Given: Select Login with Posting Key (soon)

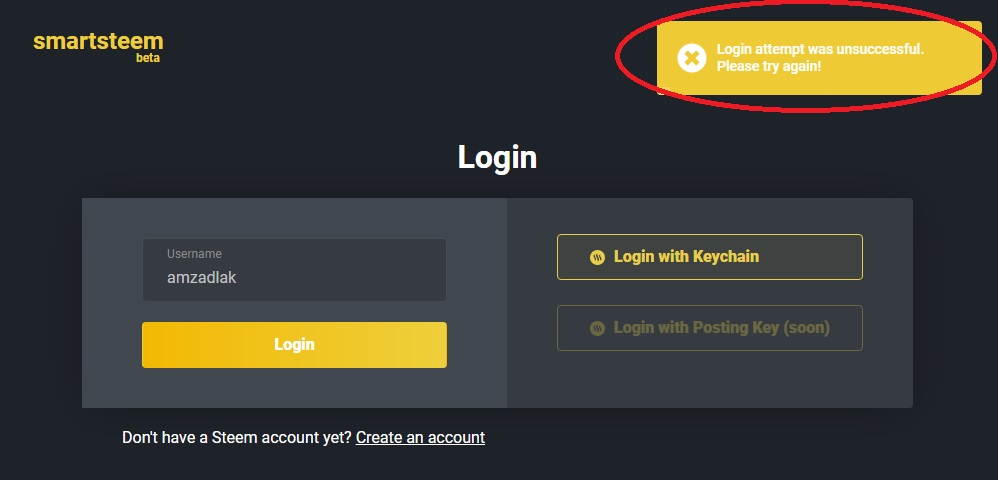Looking at the screenshot, I should (709, 328).
